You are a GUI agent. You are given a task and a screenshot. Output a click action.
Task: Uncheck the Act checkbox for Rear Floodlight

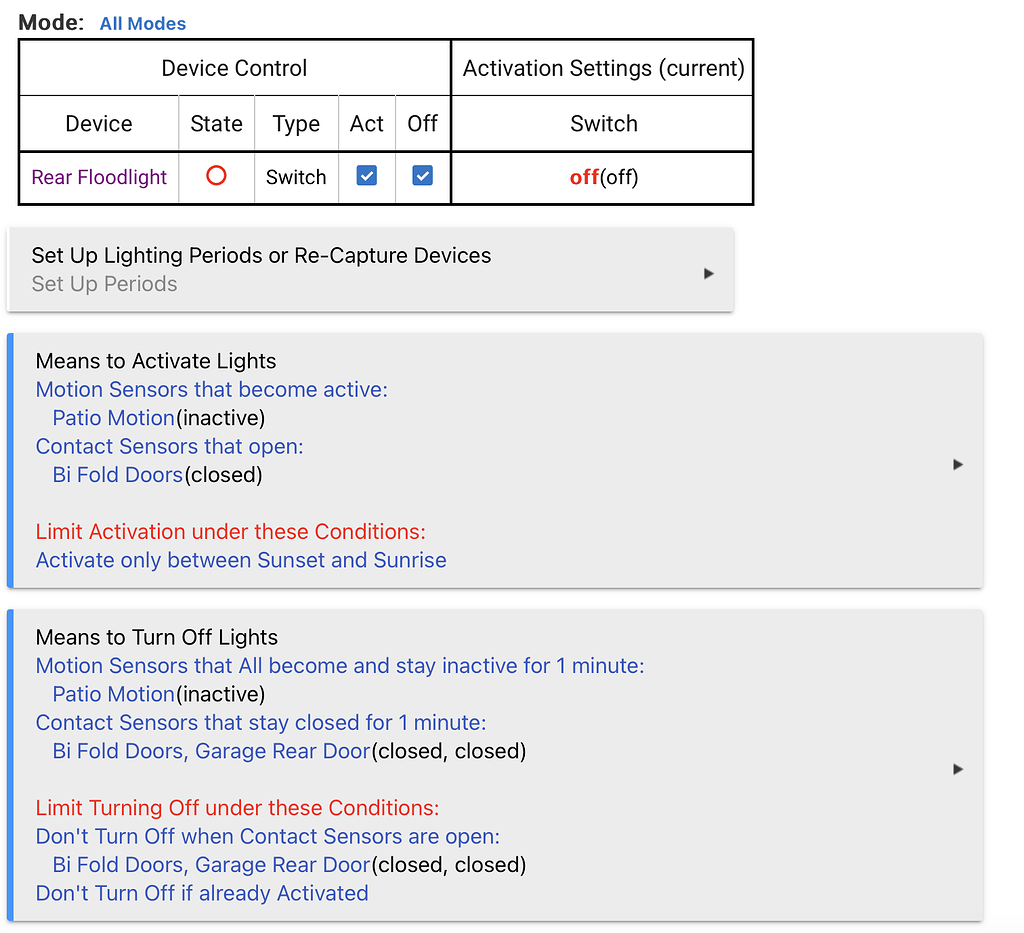tap(366, 175)
